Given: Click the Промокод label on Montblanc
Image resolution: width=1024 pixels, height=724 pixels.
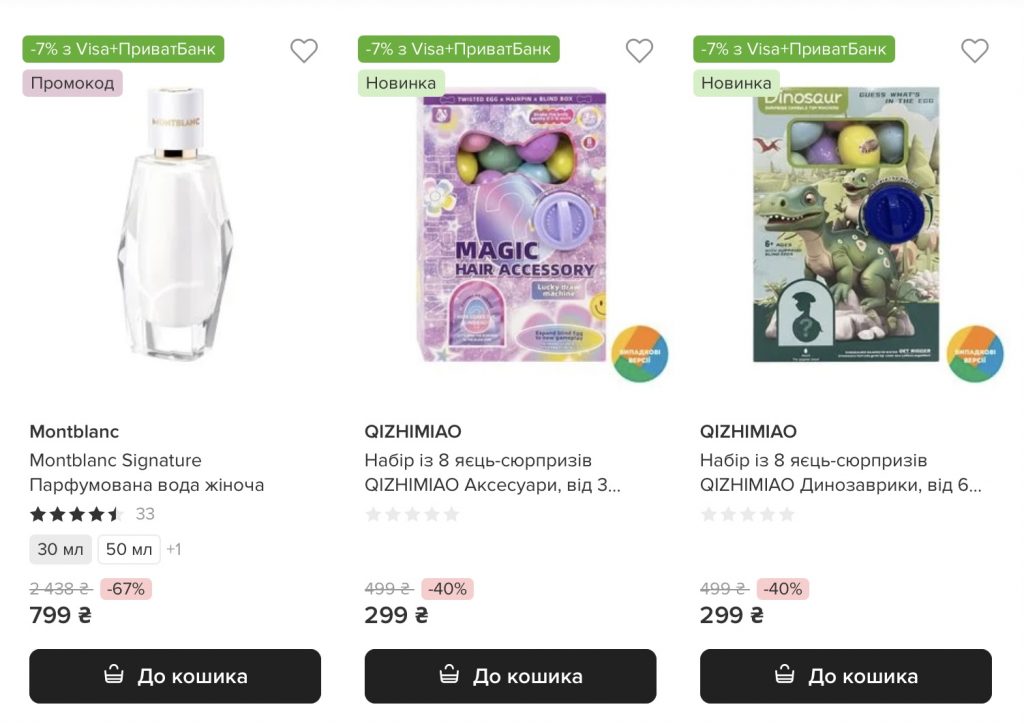Looking at the screenshot, I should (x=72, y=83).
